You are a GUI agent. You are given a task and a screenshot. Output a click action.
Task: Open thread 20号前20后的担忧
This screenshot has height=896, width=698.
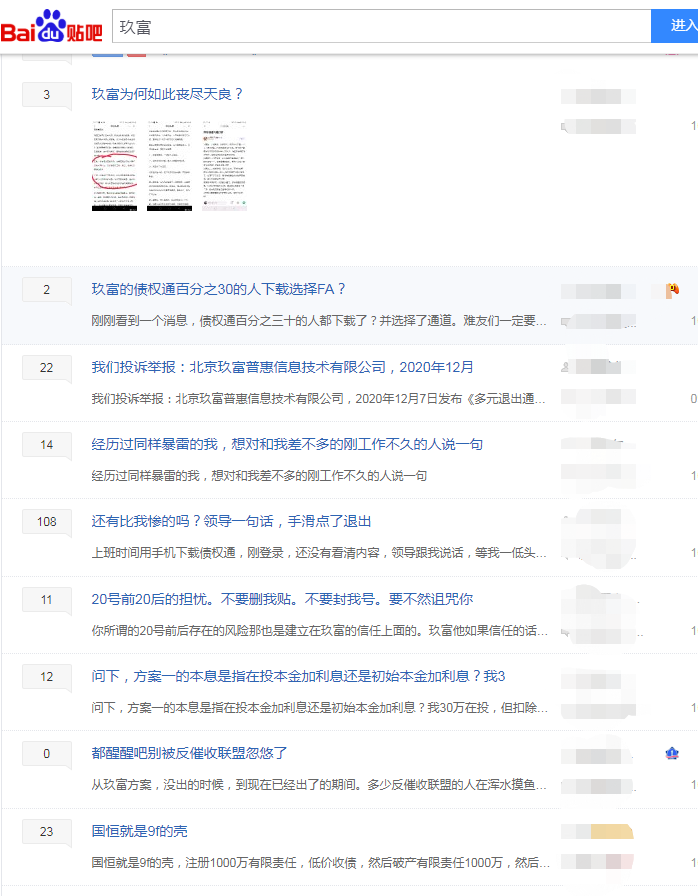click(282, 599)
